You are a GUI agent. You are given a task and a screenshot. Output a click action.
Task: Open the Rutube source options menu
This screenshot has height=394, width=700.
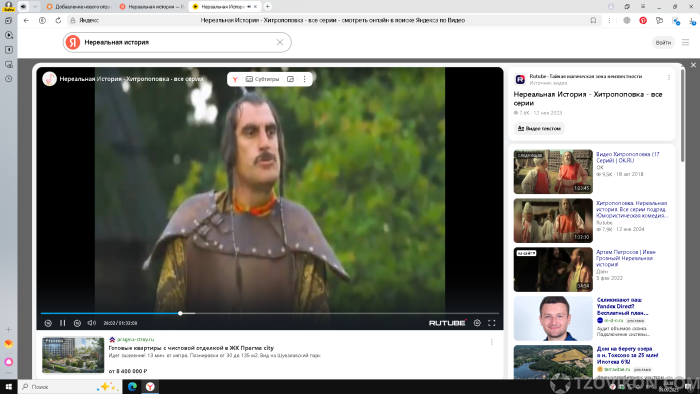pos(669,78)
